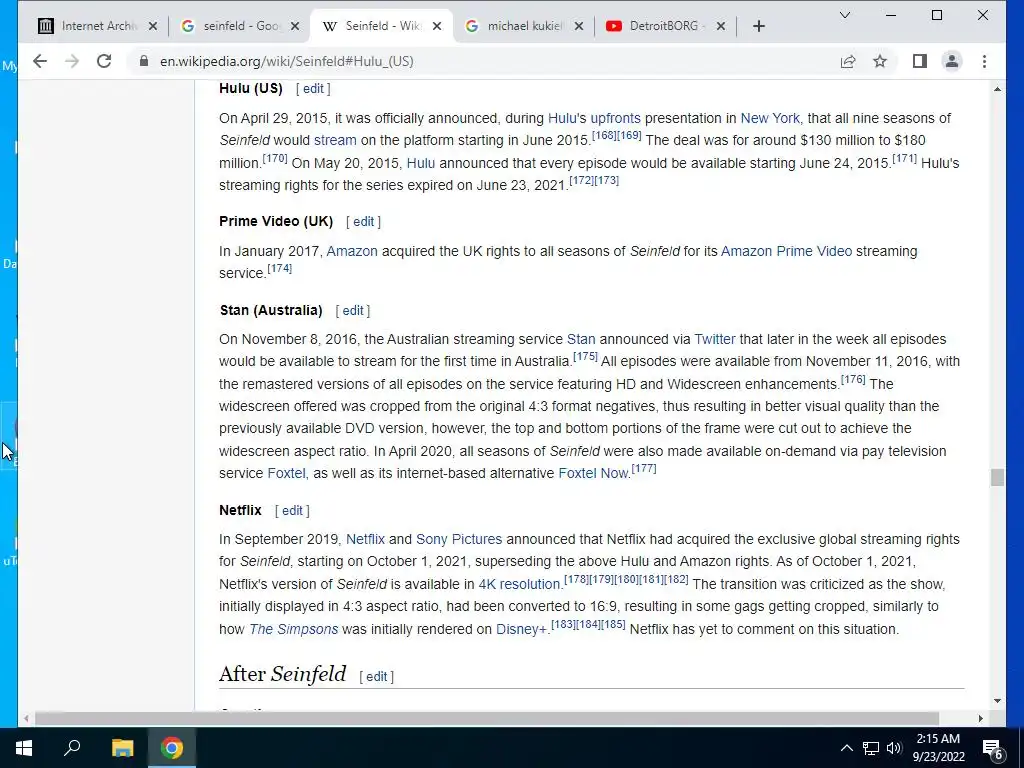Open the Windows Start menu
1024x768 pixels.
tap(24, 748)
